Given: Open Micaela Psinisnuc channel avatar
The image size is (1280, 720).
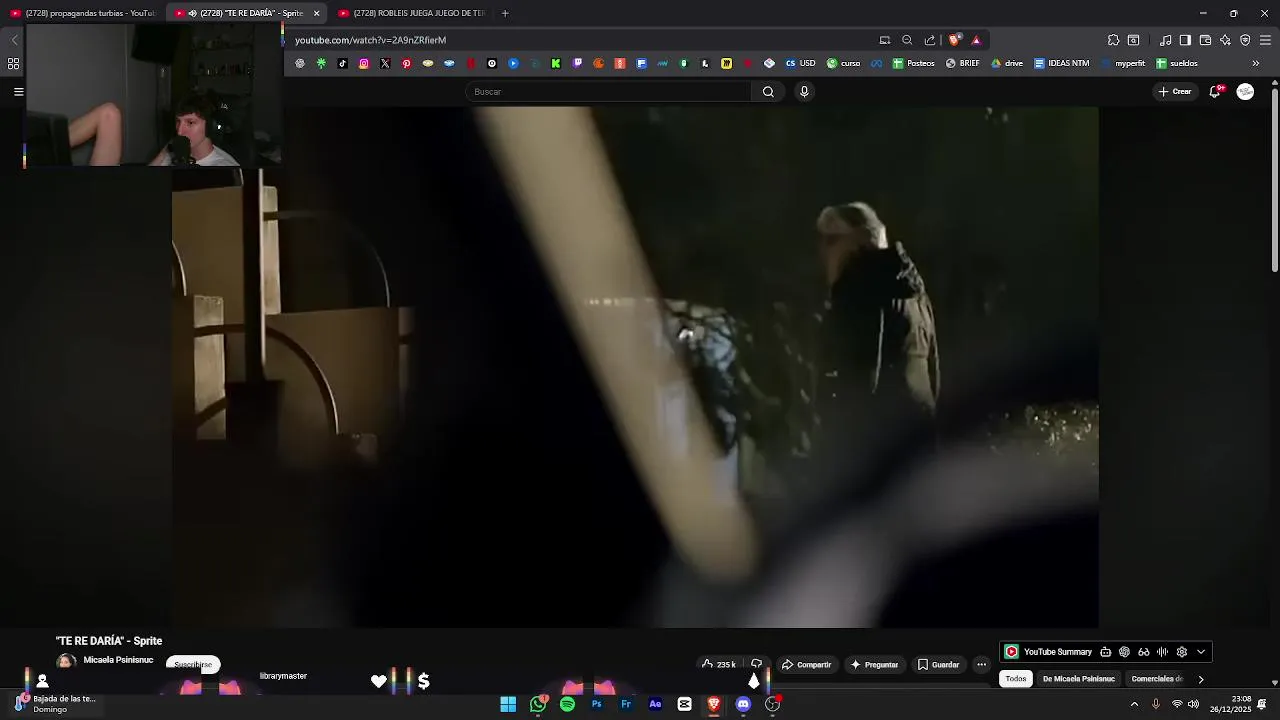Looking at the screenshot, I should [x=66, y=662].
